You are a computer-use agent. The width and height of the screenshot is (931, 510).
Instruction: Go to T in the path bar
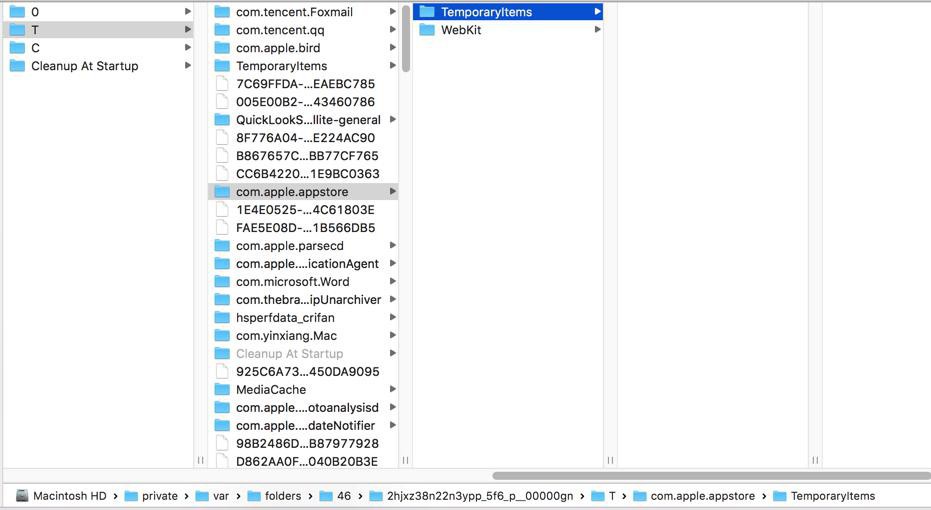(612, 496)
